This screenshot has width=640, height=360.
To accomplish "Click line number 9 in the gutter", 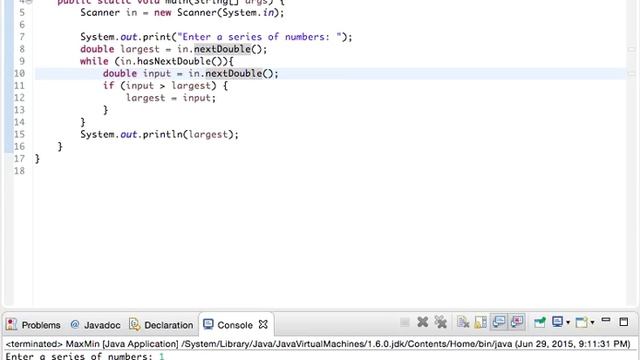I will pos(21,61).
